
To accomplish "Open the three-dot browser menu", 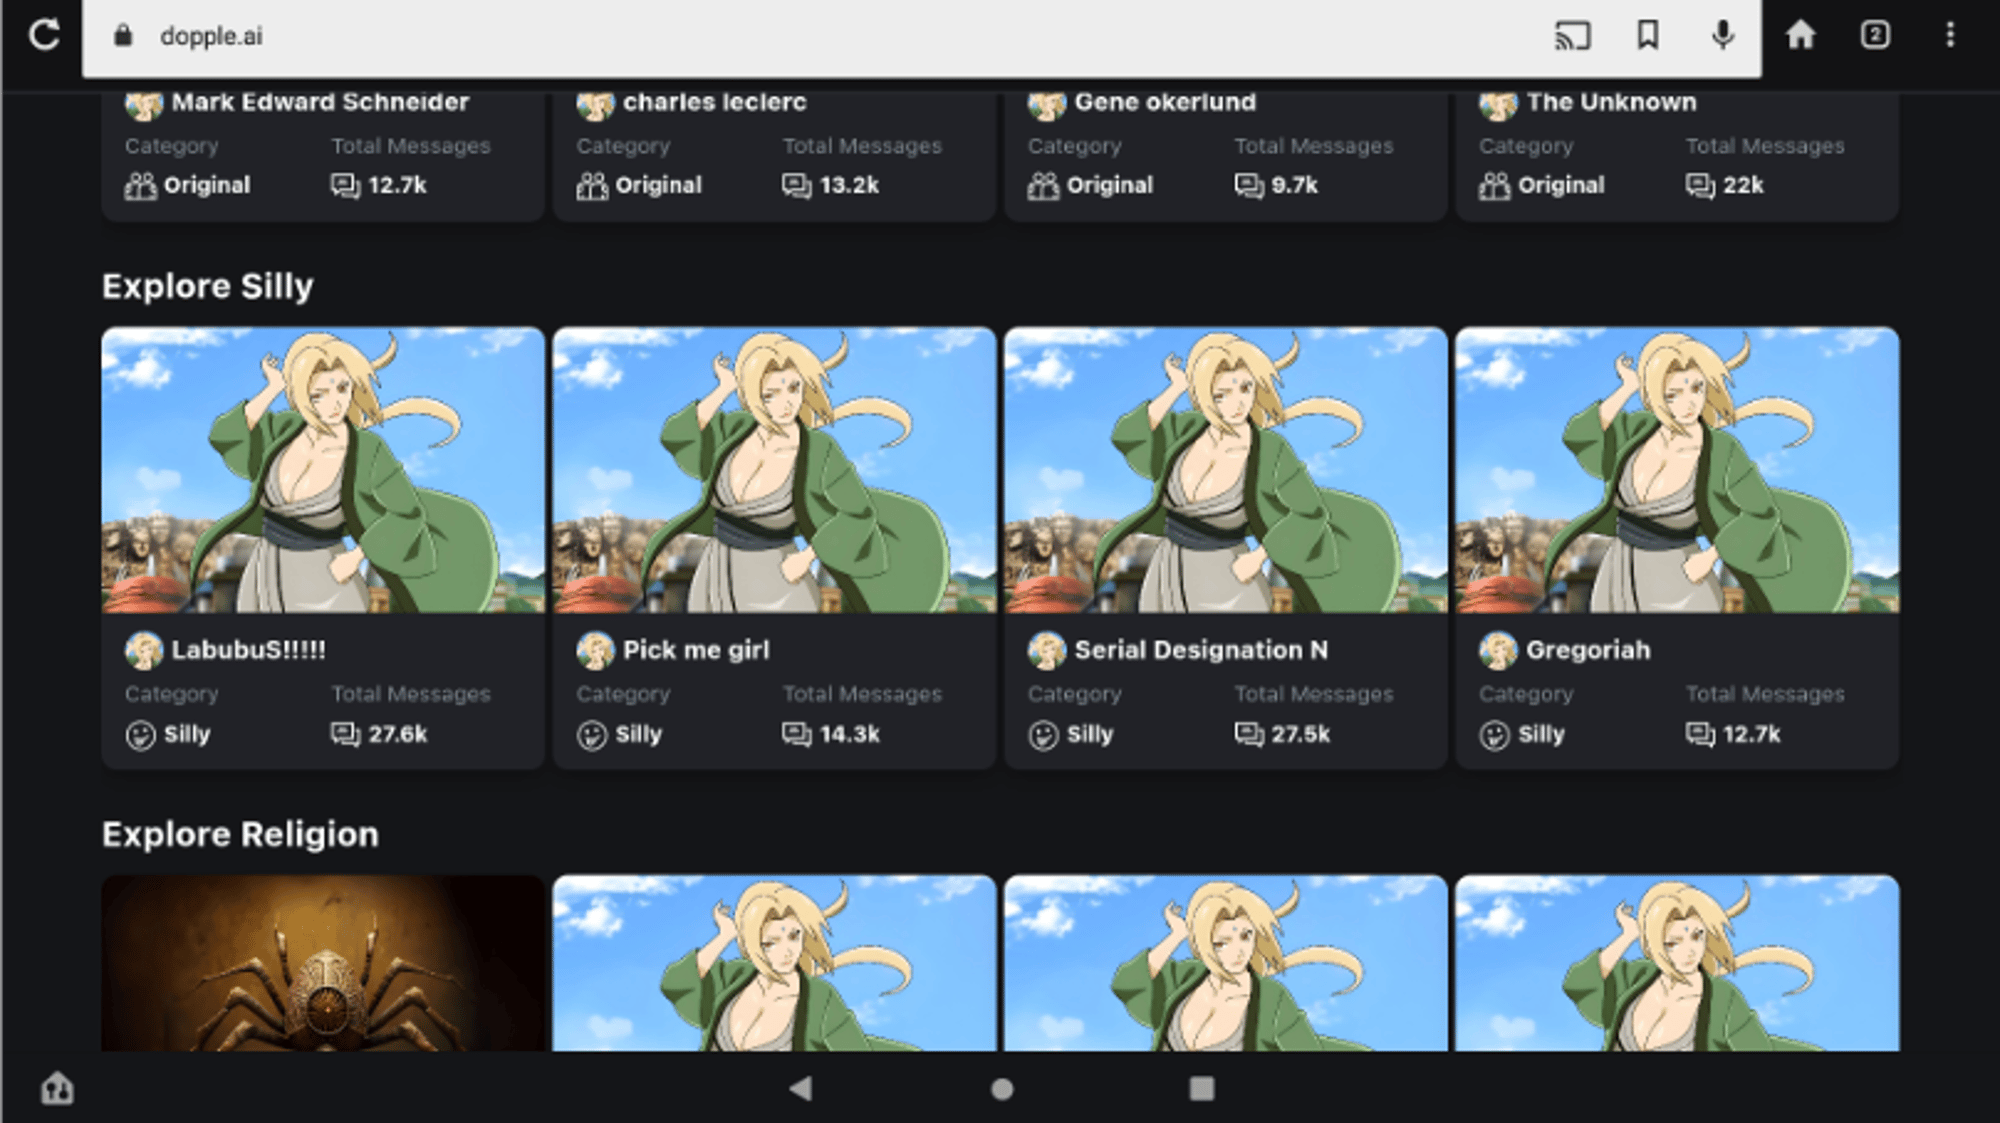I will pos(1949,36).
